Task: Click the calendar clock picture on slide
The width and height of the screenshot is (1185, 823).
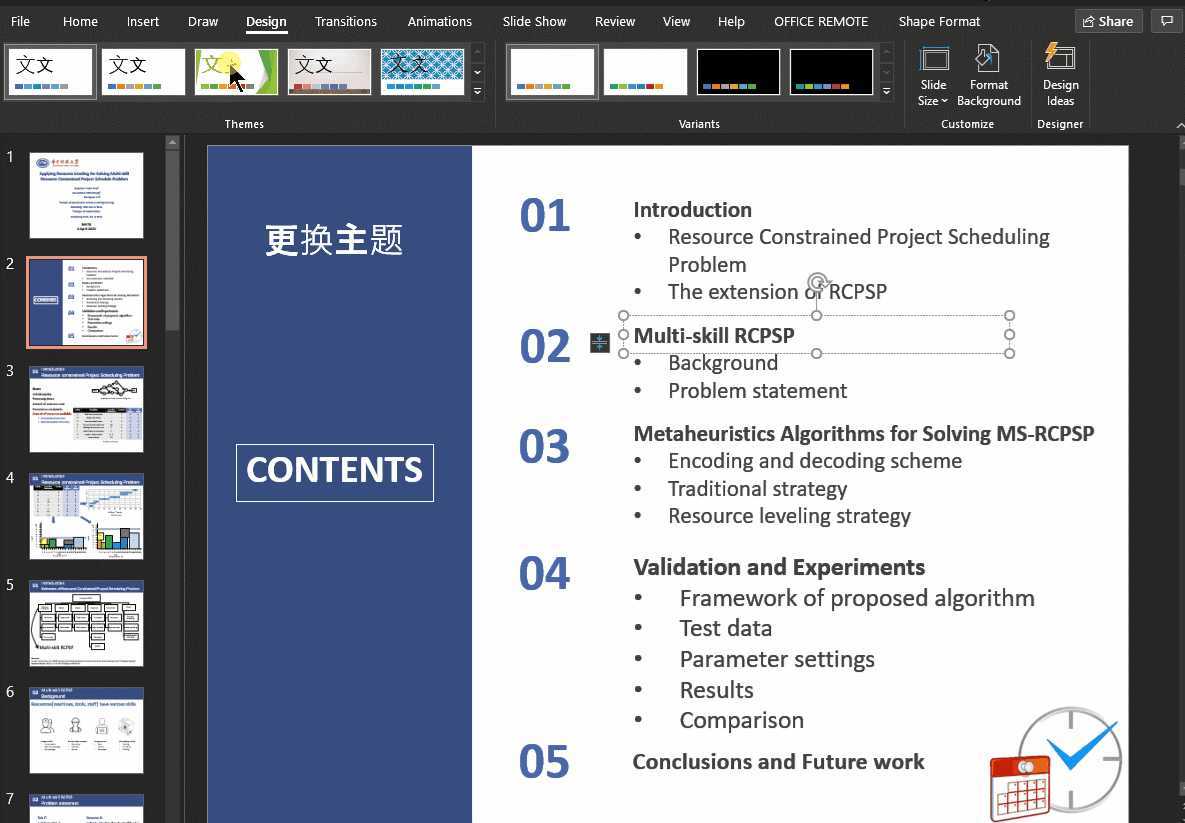Action: click(x=1055, y=764)
